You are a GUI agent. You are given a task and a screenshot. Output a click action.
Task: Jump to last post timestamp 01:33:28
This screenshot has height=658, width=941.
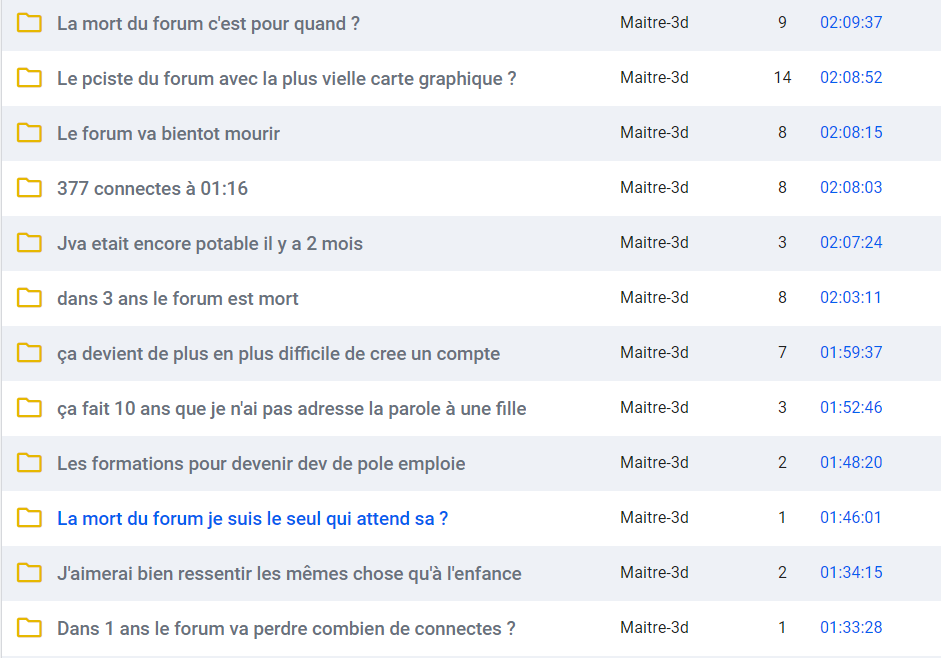pos(851,627)
